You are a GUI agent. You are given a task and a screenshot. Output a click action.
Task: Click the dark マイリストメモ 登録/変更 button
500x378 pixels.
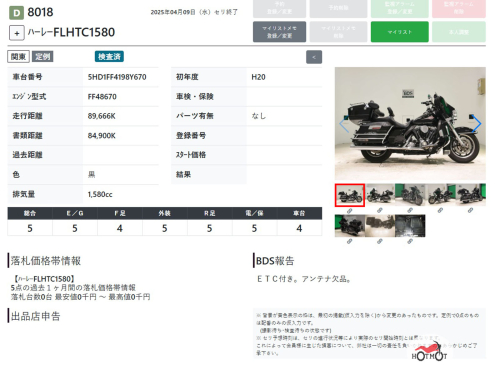tap(279, 32)
